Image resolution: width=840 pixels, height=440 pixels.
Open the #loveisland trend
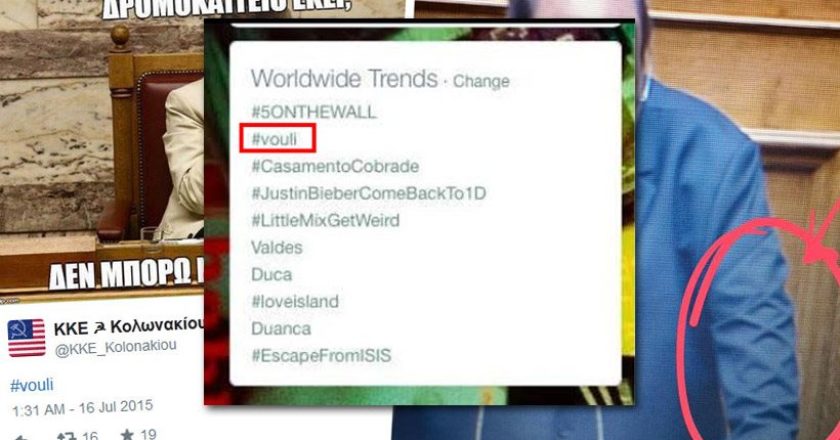point(295,302)
